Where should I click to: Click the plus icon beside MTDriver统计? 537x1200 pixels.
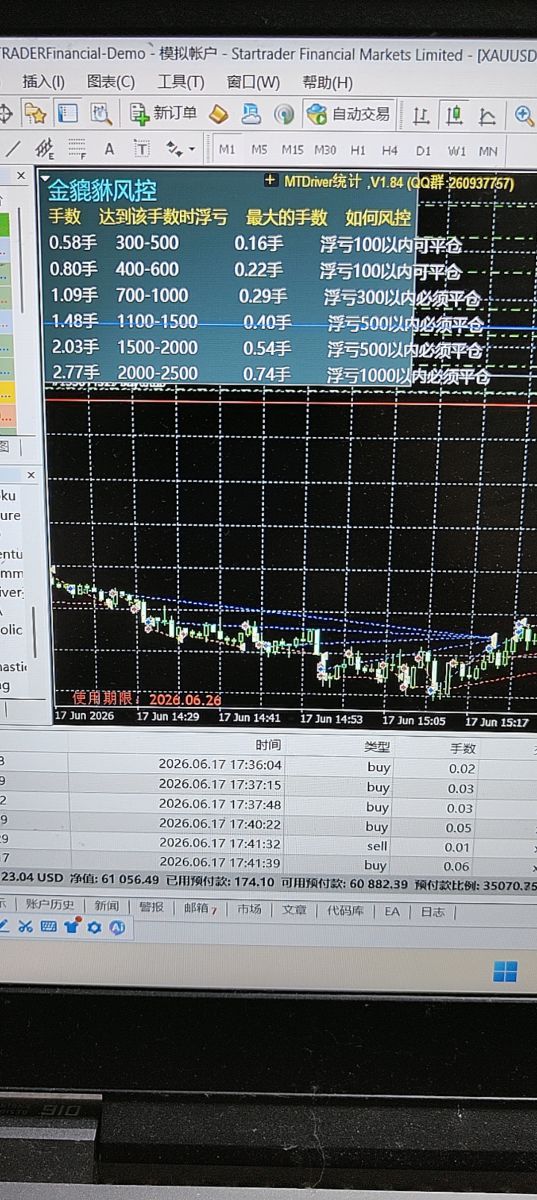271,181
